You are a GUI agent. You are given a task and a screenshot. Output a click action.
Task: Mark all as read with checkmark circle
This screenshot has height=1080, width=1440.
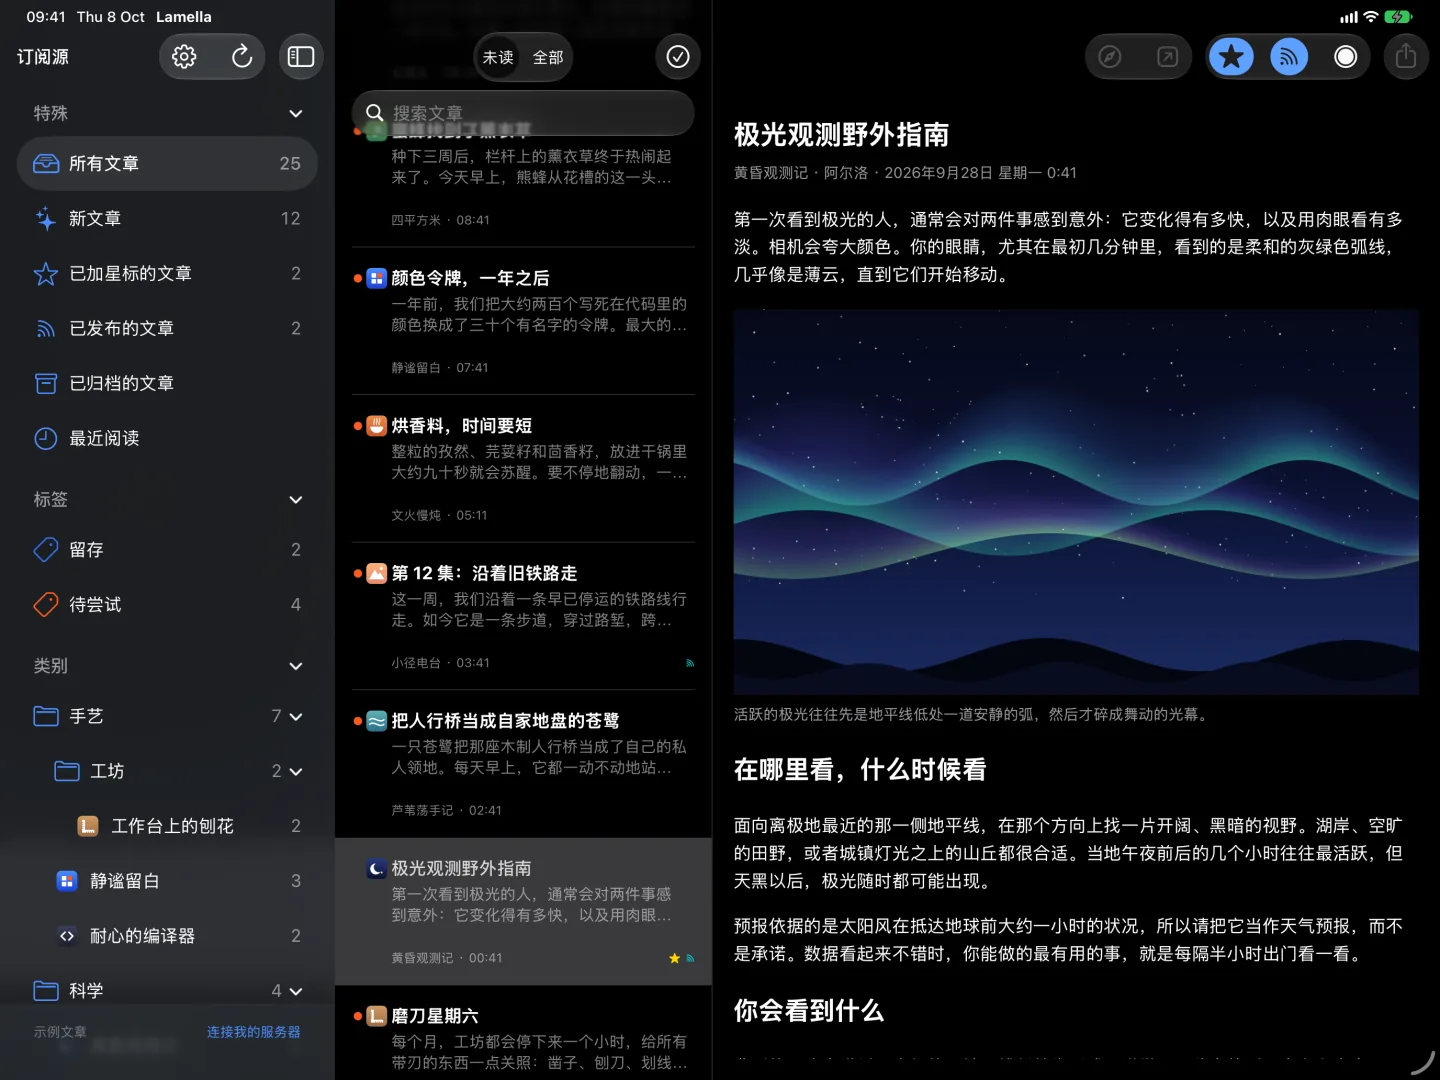click(678, 57)
